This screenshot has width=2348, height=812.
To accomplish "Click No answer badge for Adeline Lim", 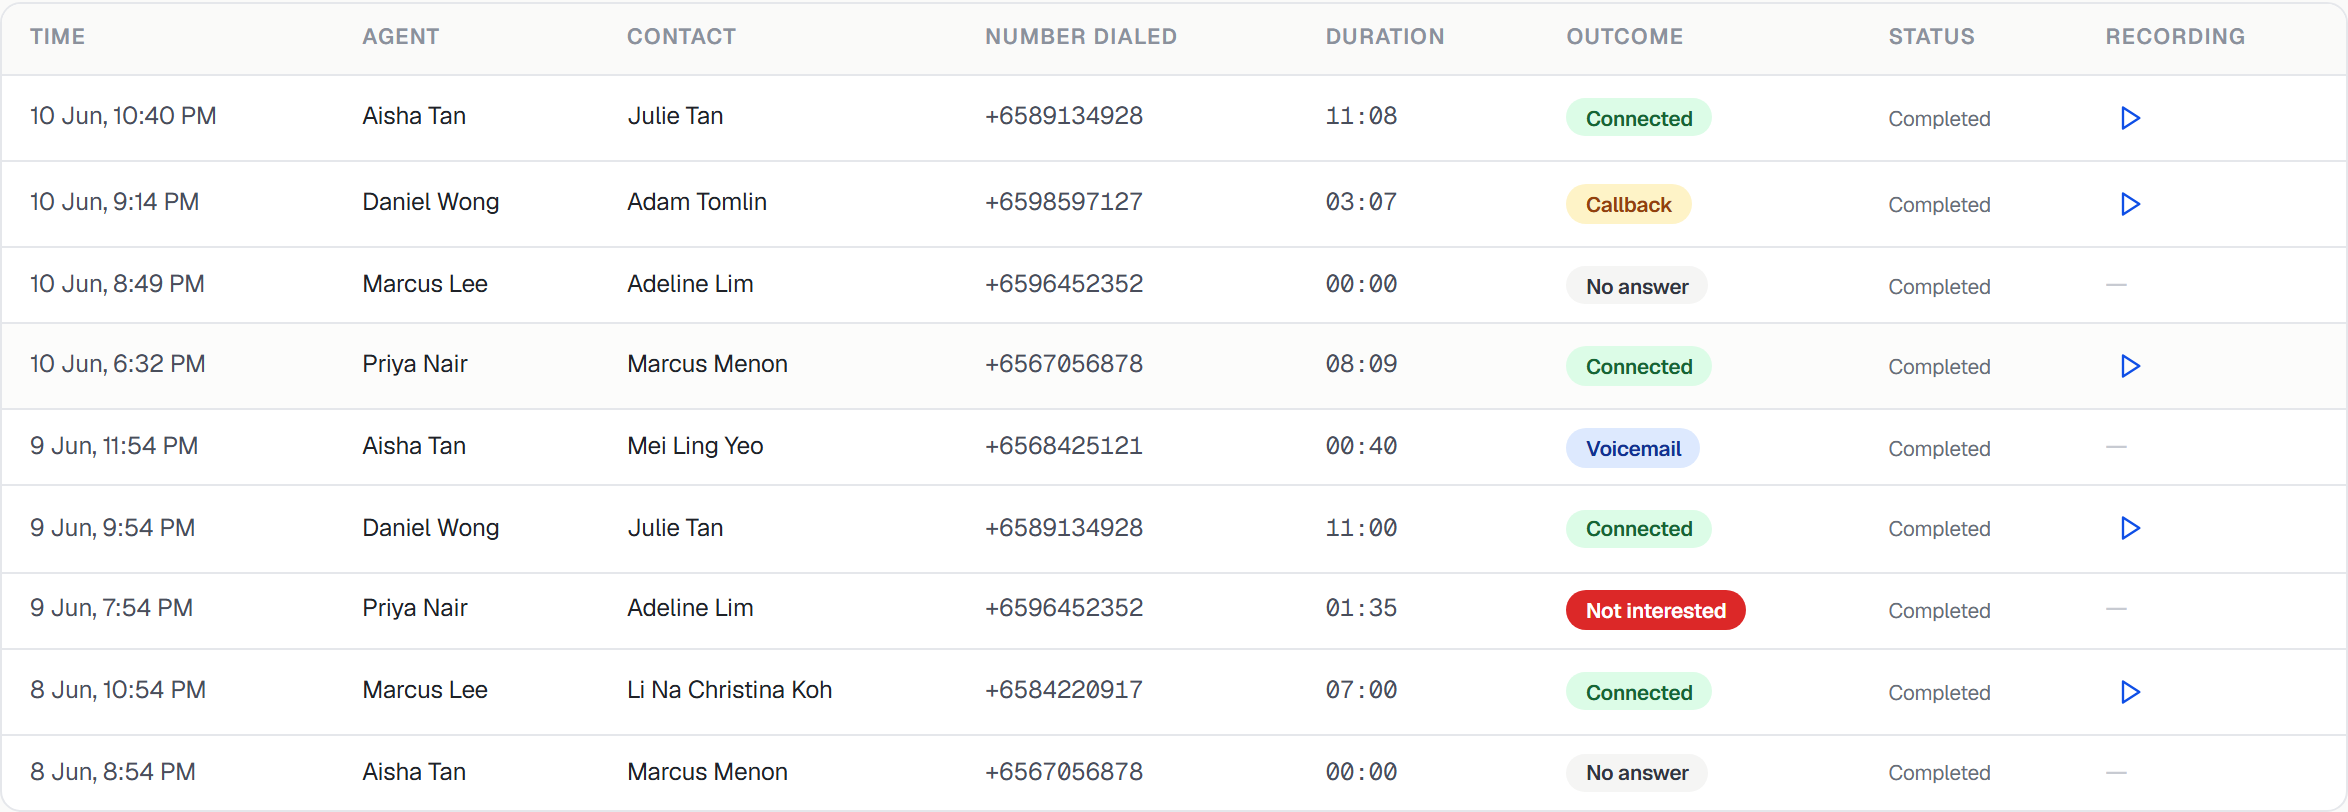I will point(1636,286).
